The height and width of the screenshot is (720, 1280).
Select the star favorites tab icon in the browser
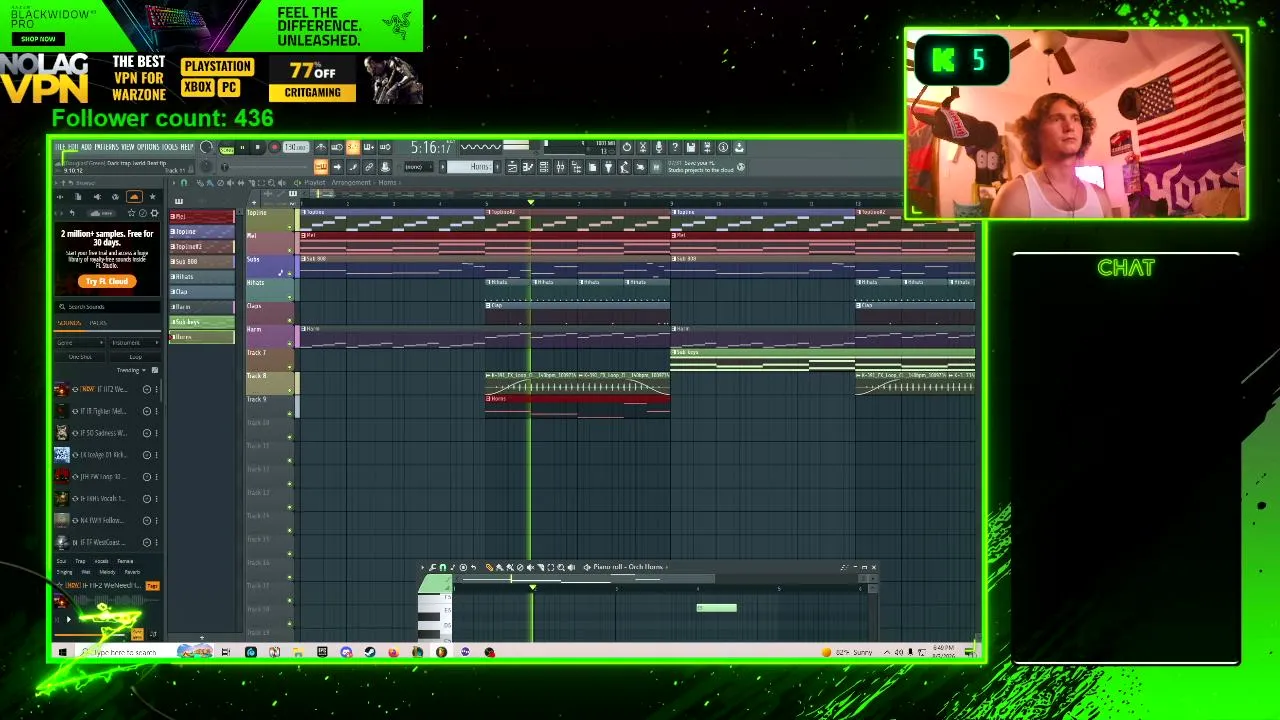pyautogui.click(x=153, y=197)
